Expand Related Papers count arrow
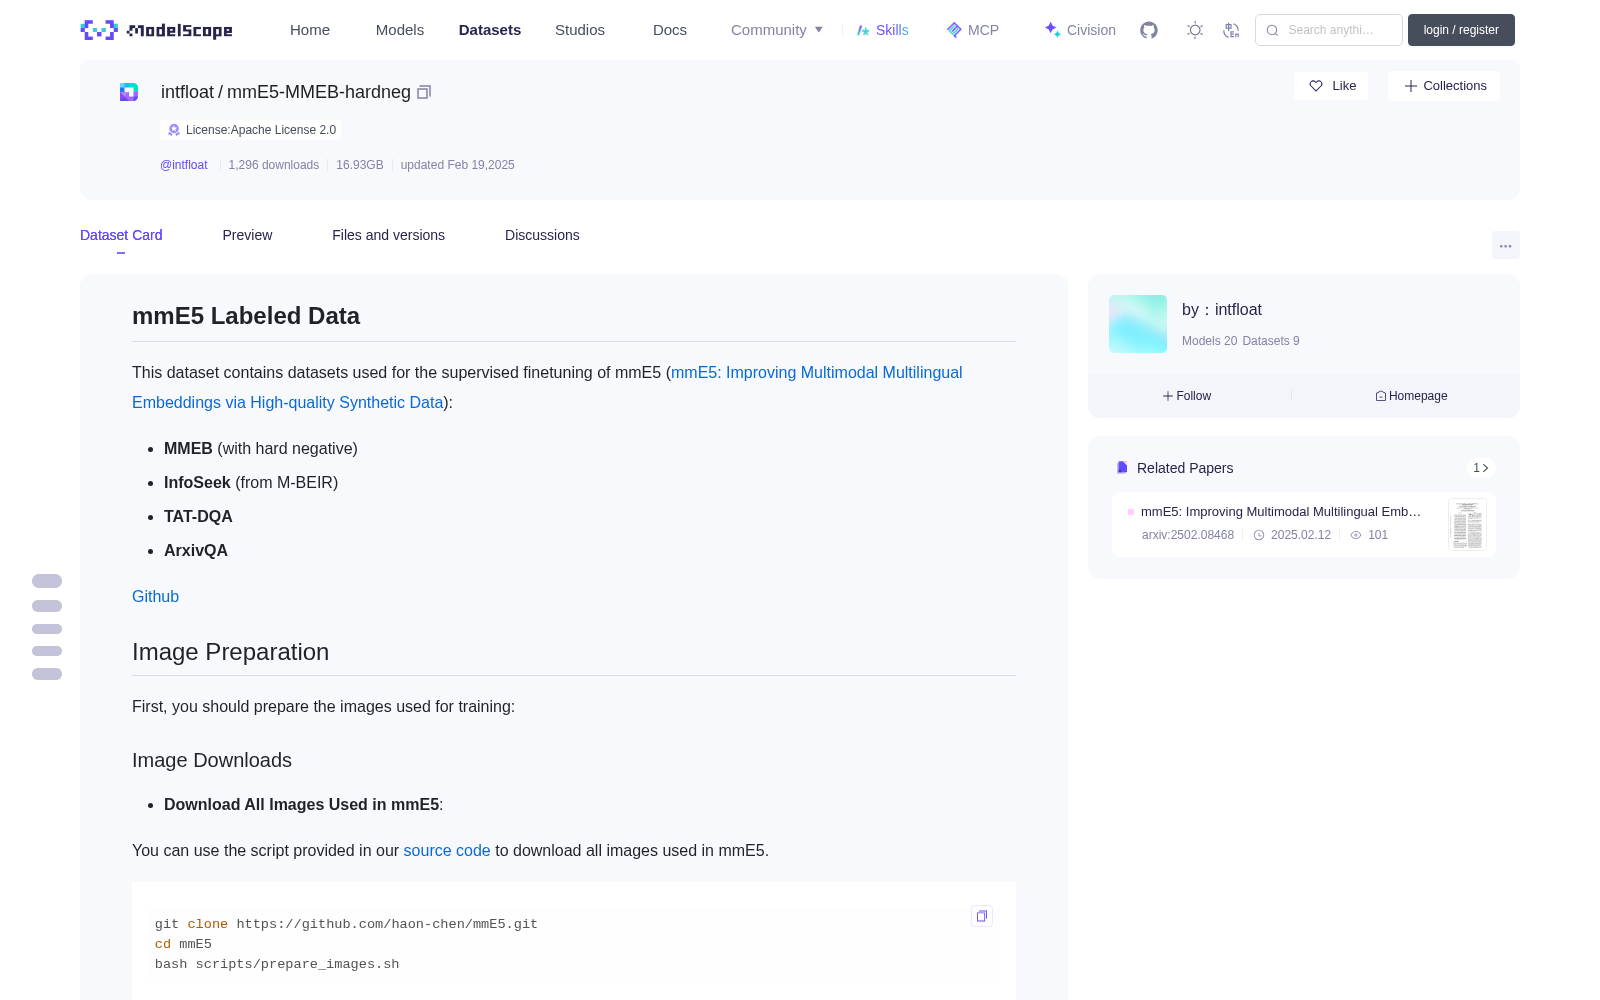The image size is (1600, 1000). (1481, 468)
